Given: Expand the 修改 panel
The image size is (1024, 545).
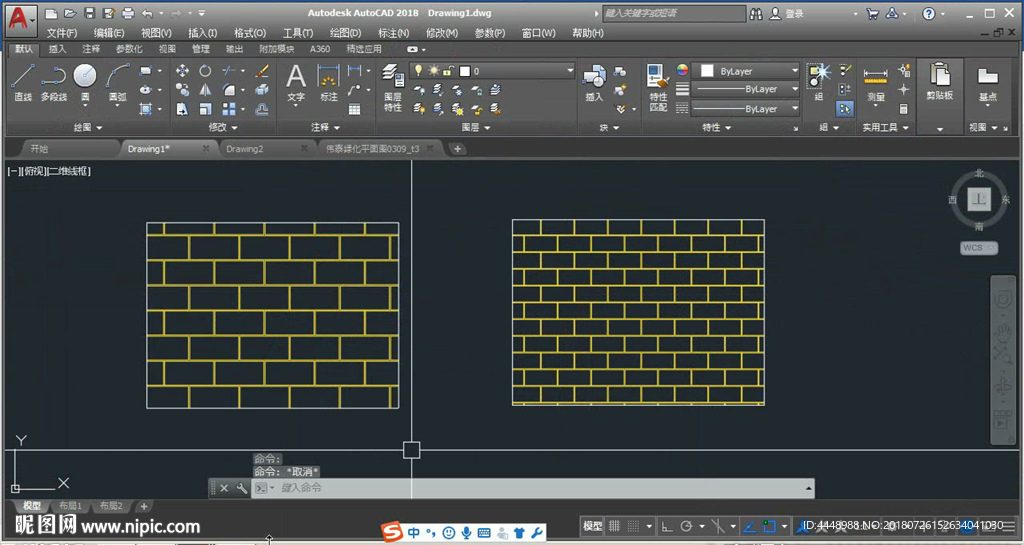Looking at the screenshot, I should pos(223,127).
